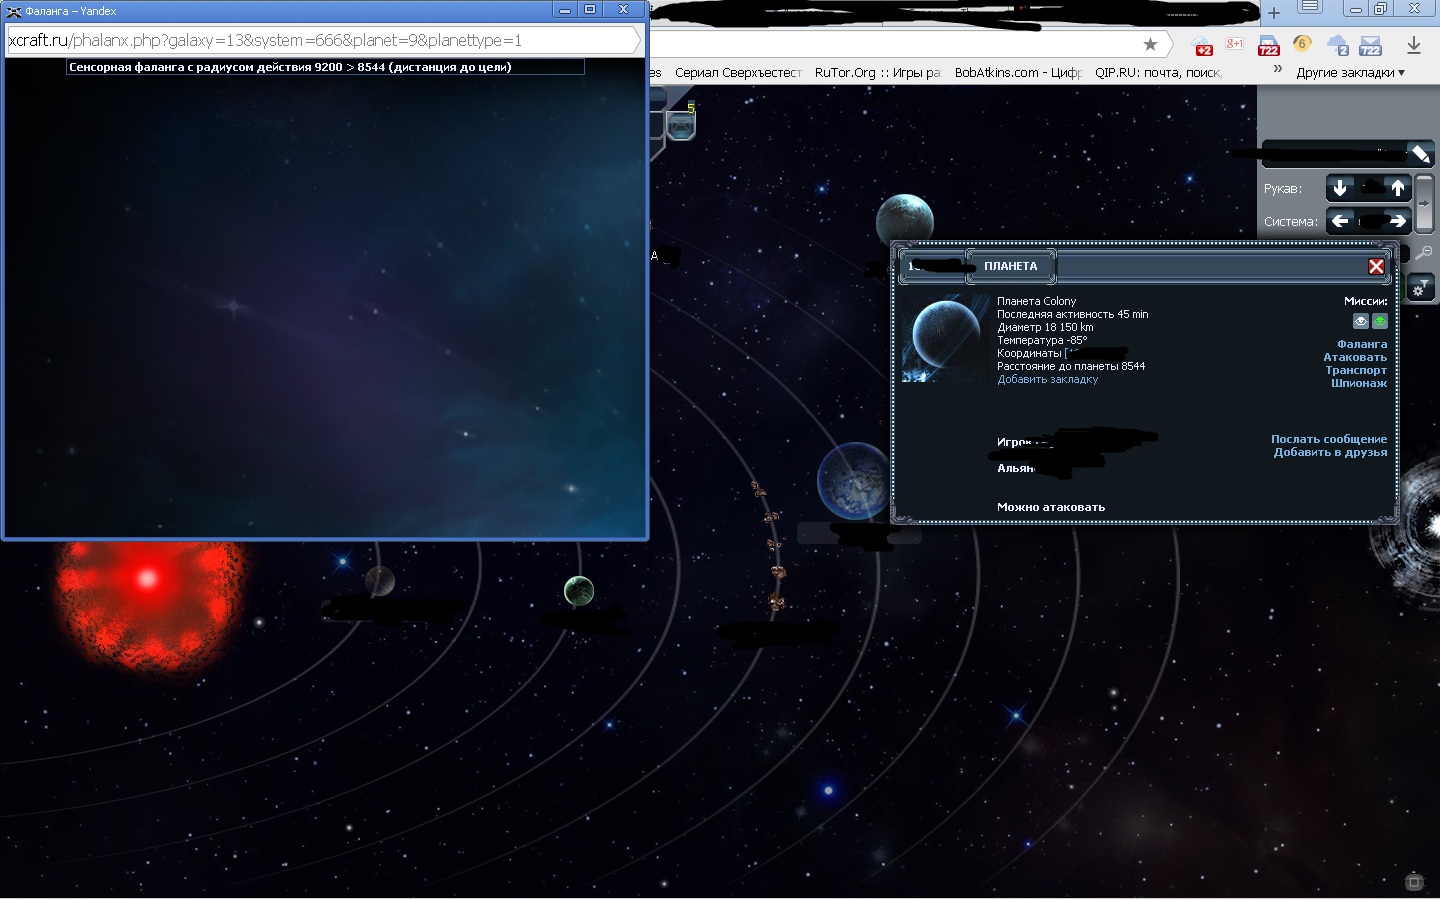Select the blue Earth-like planet on the map

click(853, 481)
